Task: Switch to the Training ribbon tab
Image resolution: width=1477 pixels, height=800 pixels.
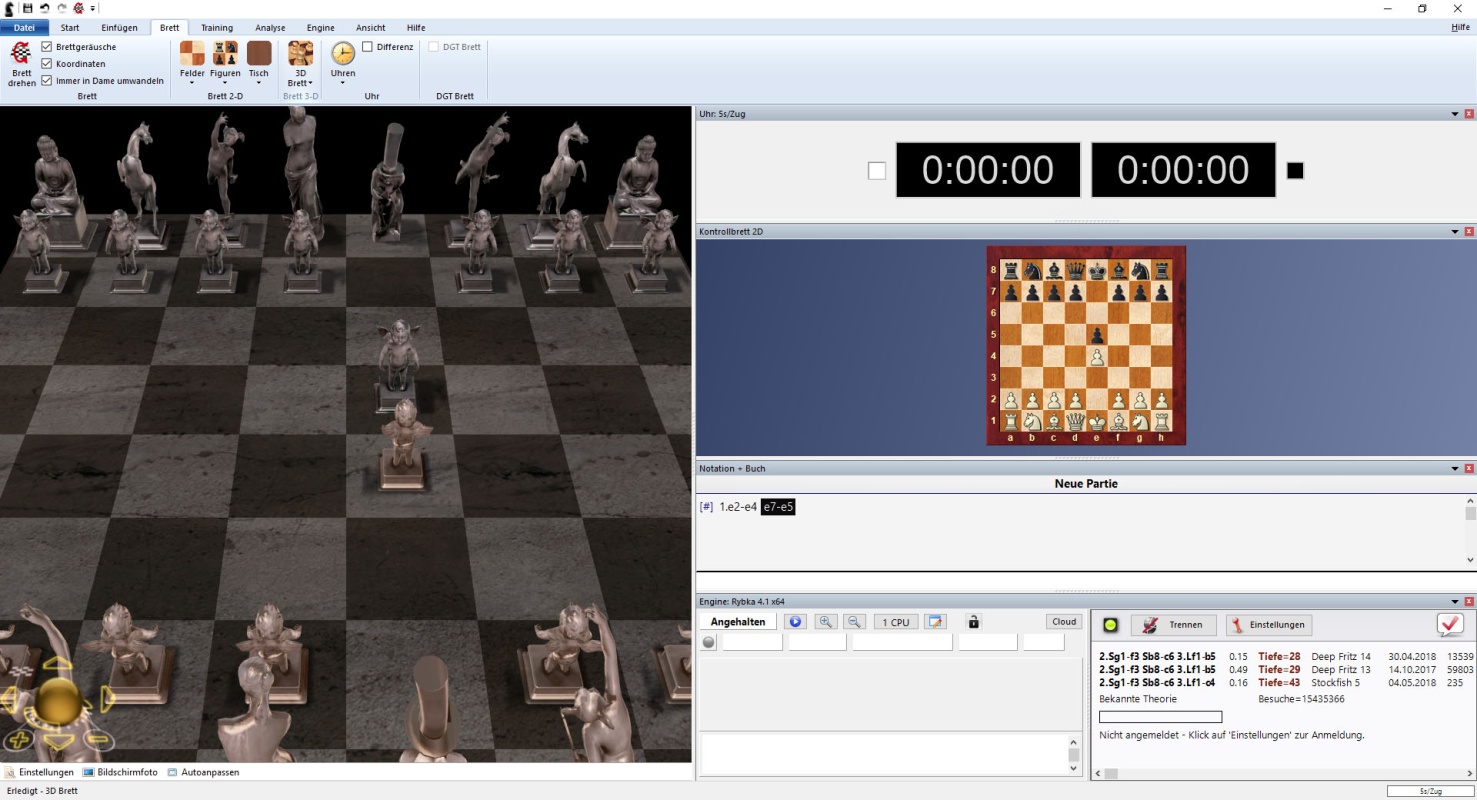Action: [217, 28]
